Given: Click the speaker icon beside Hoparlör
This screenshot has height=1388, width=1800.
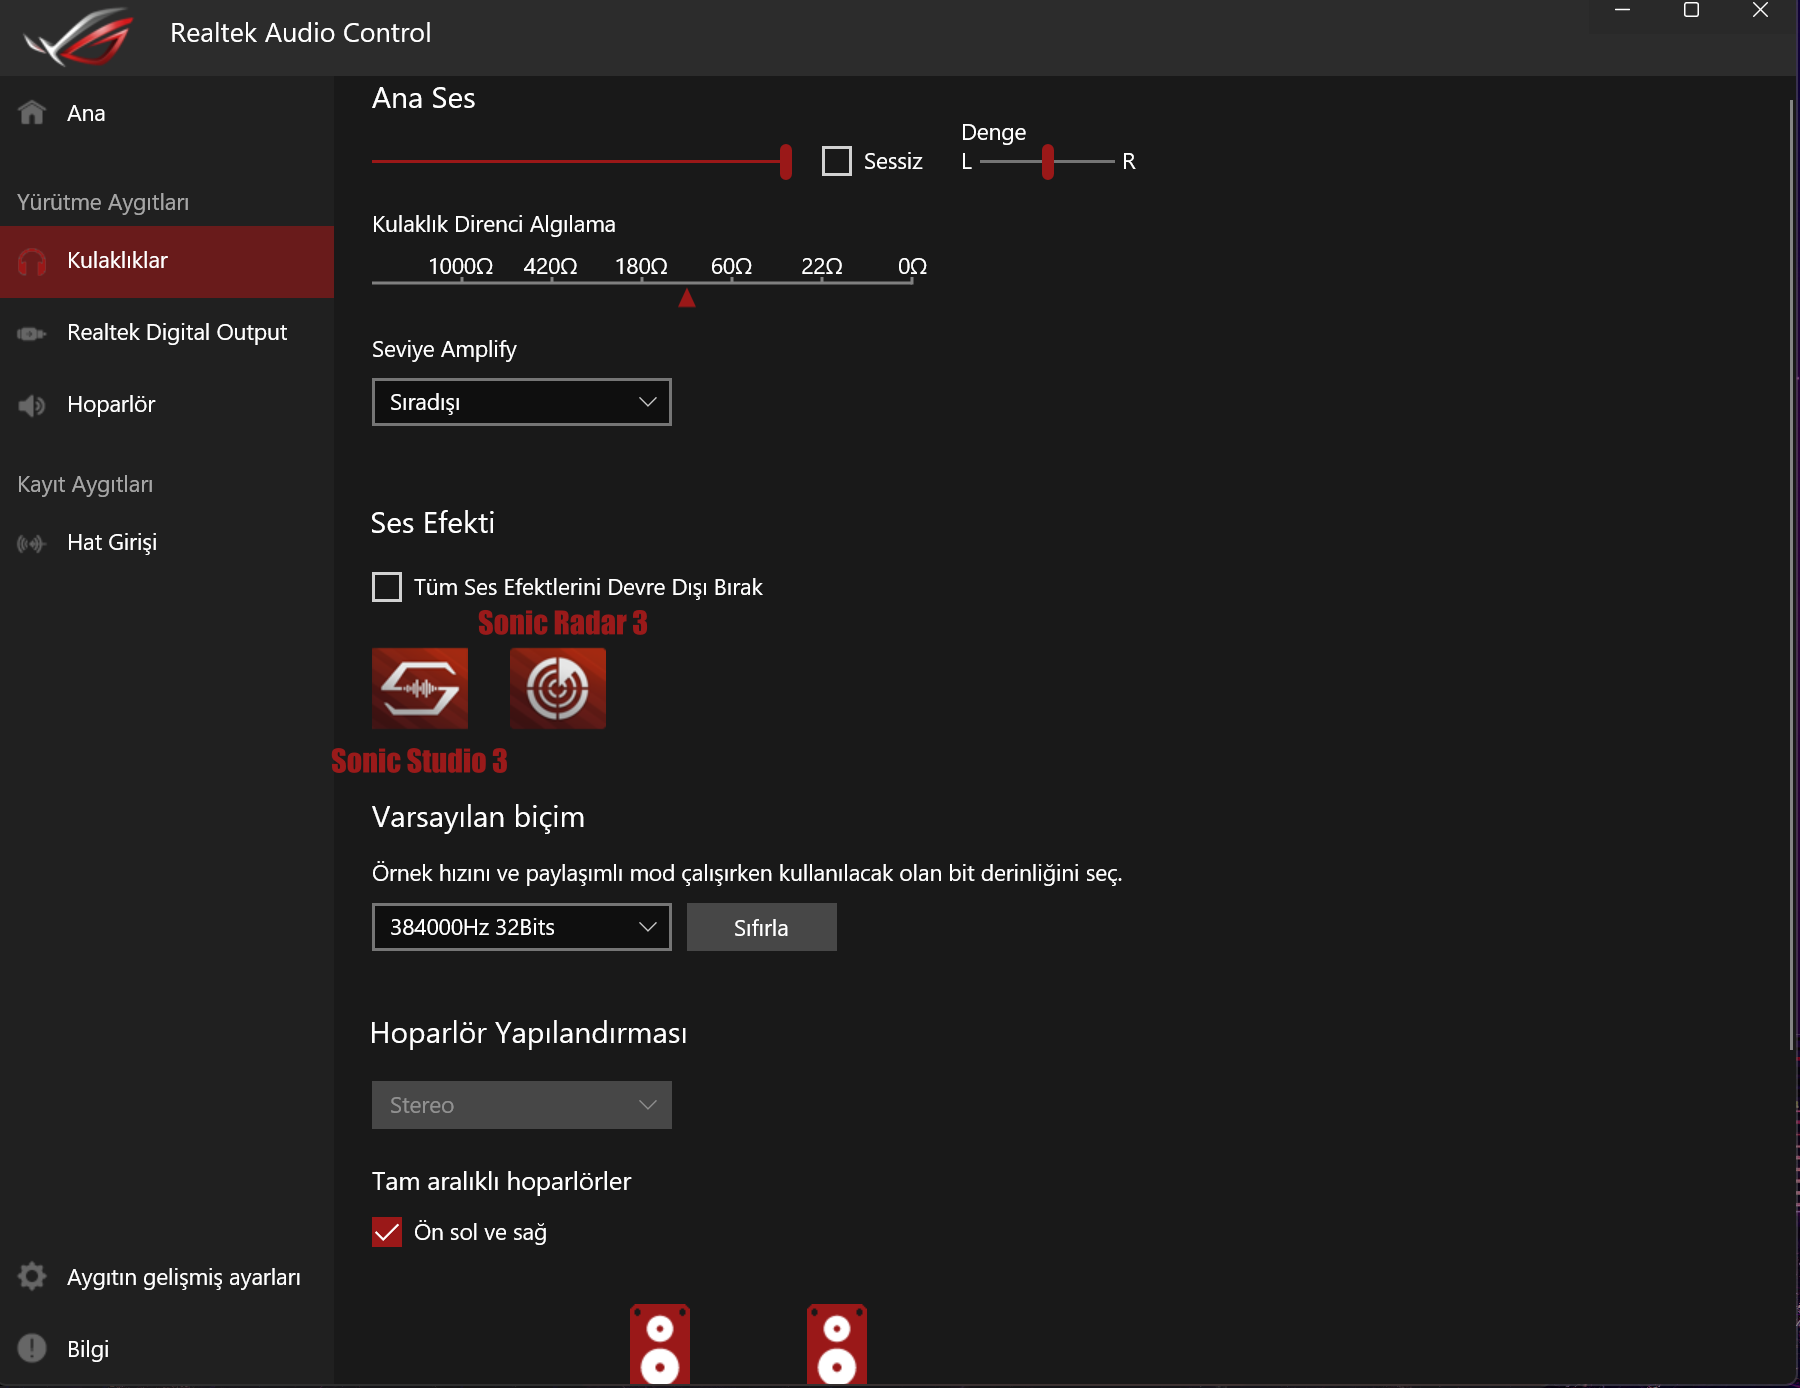Looking at the screenshot, I should 32,405.
